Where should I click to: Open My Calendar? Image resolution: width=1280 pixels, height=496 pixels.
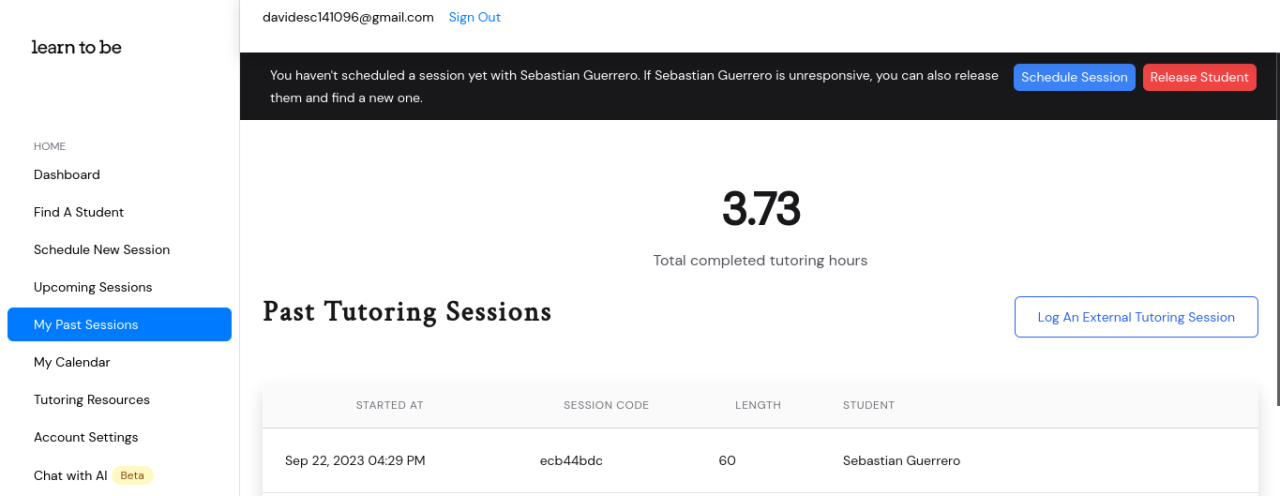pyautogui.click(x=72, y=362)
